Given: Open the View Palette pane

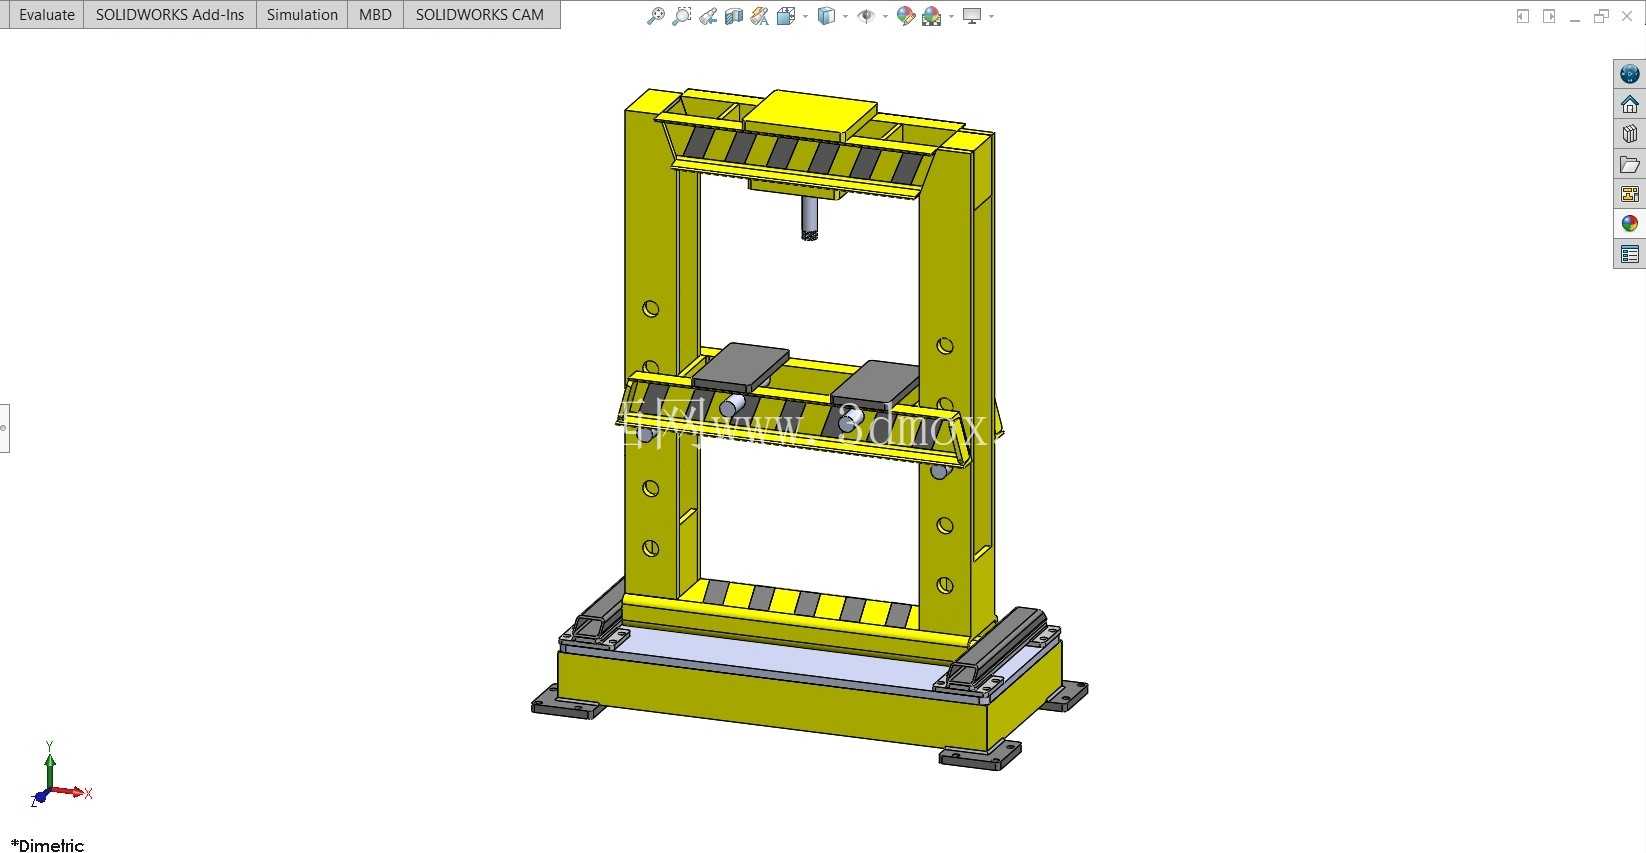Looking at the screenshot, I should tap(1630, 194).
